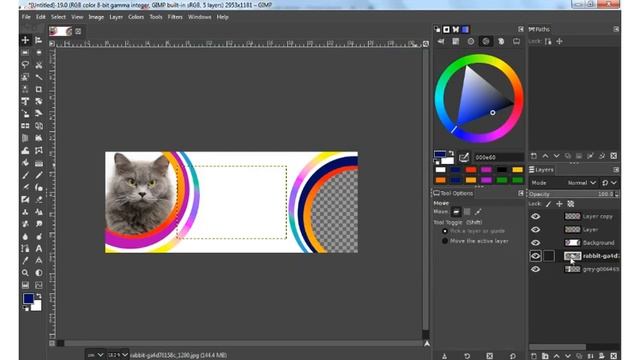Viewport: 640px width, 360px height.
Task: Open Paths panel configuration menu
Action: pyautogui.click(x=616, y=29)
